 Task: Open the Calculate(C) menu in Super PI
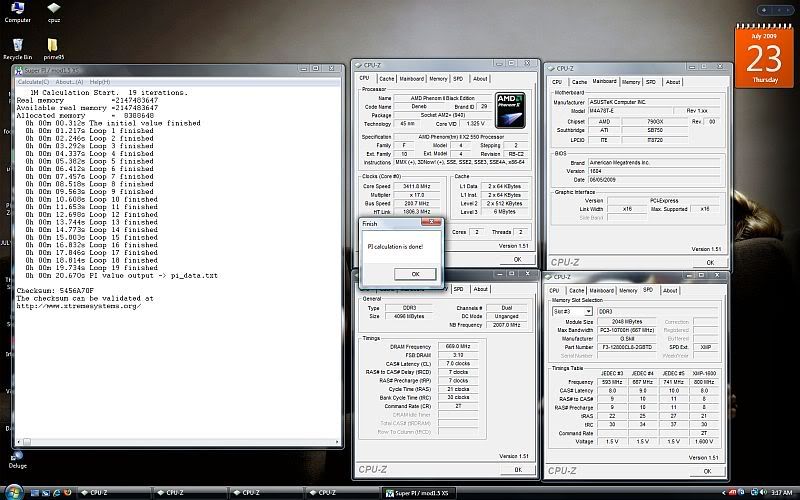(x=33, y=81)
